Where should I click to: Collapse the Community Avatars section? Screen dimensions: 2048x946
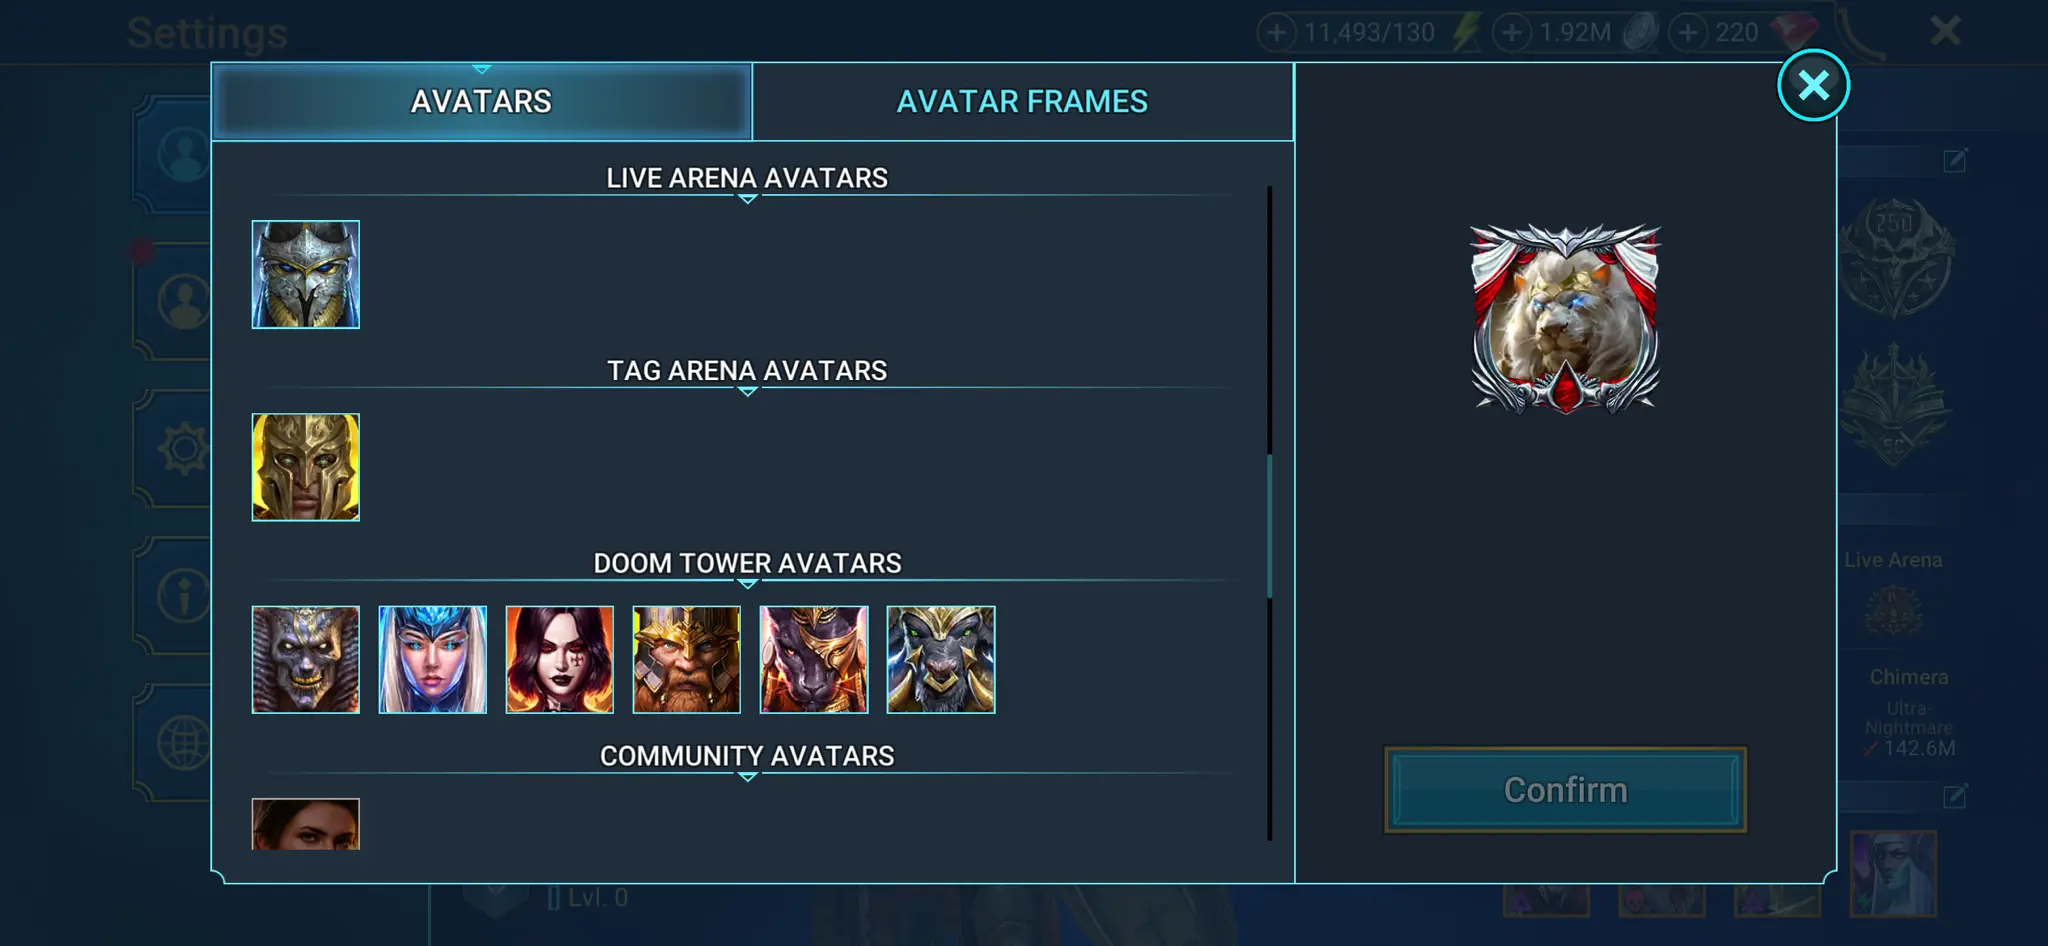pyautogui.click(x=747, y=756)
